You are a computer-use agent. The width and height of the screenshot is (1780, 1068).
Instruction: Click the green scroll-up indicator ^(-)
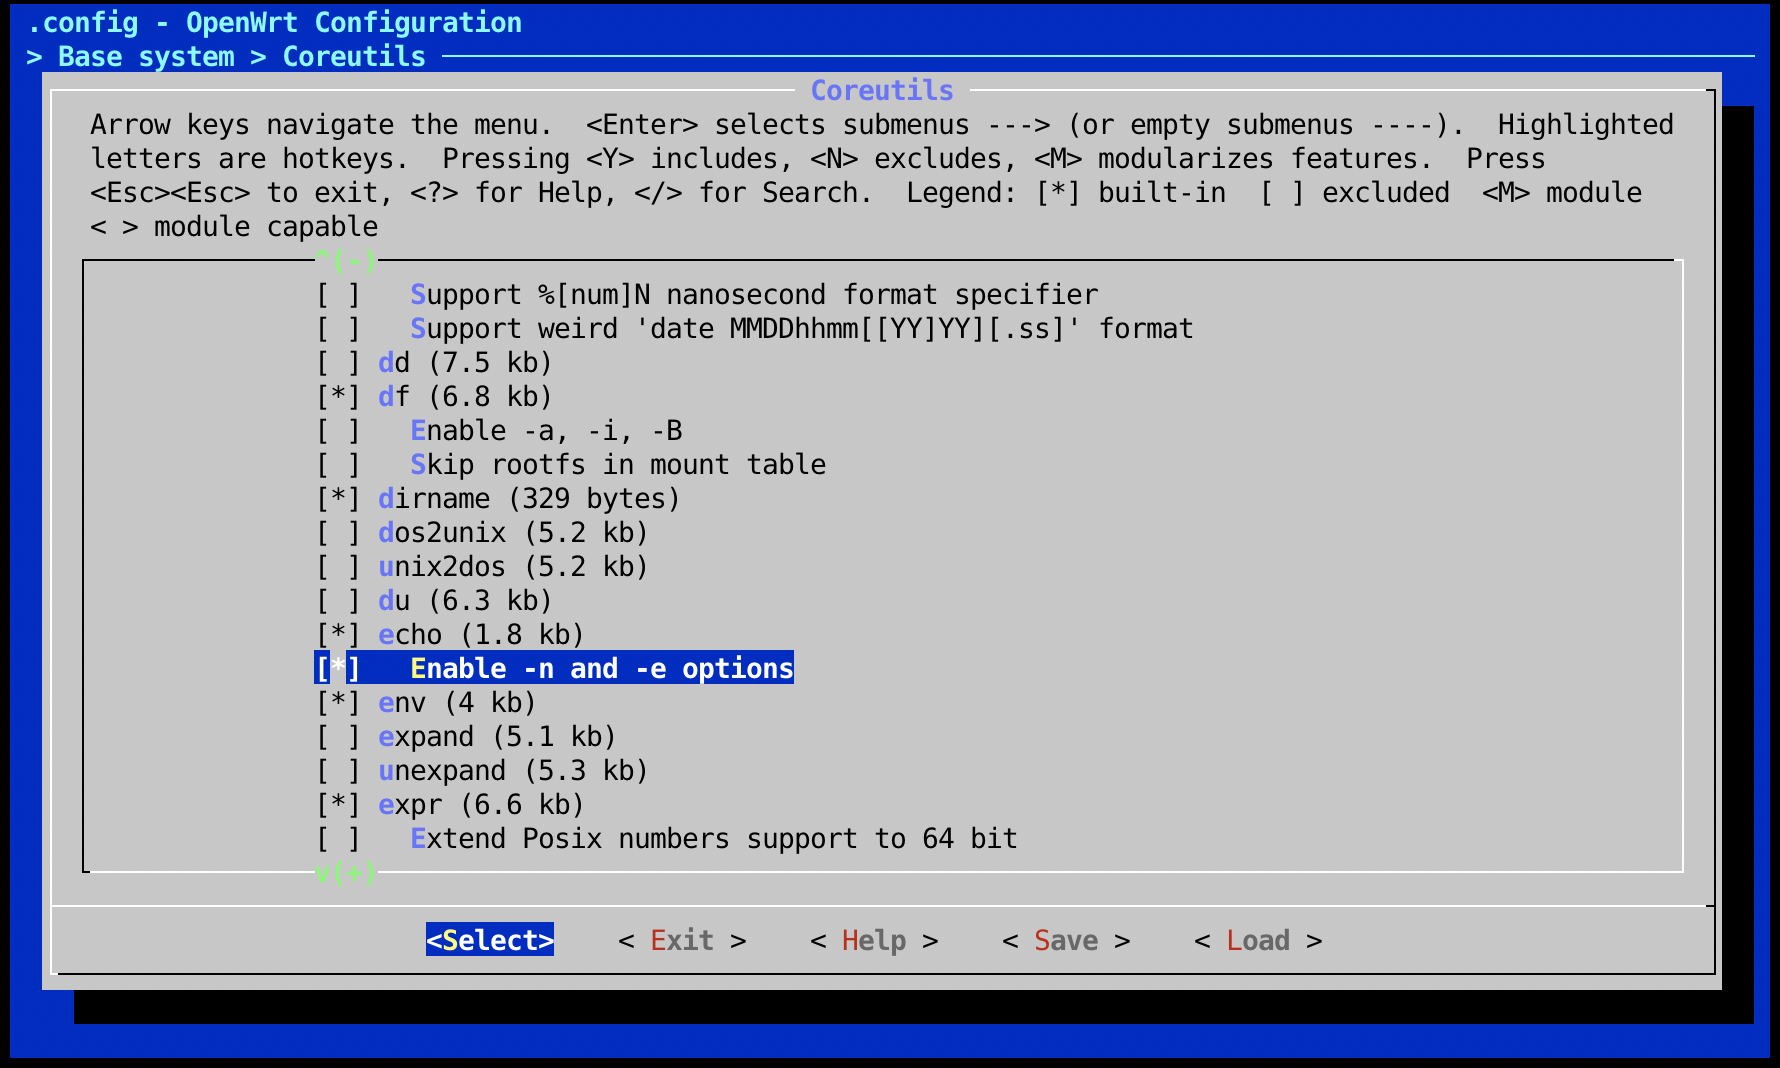point(346,261)
